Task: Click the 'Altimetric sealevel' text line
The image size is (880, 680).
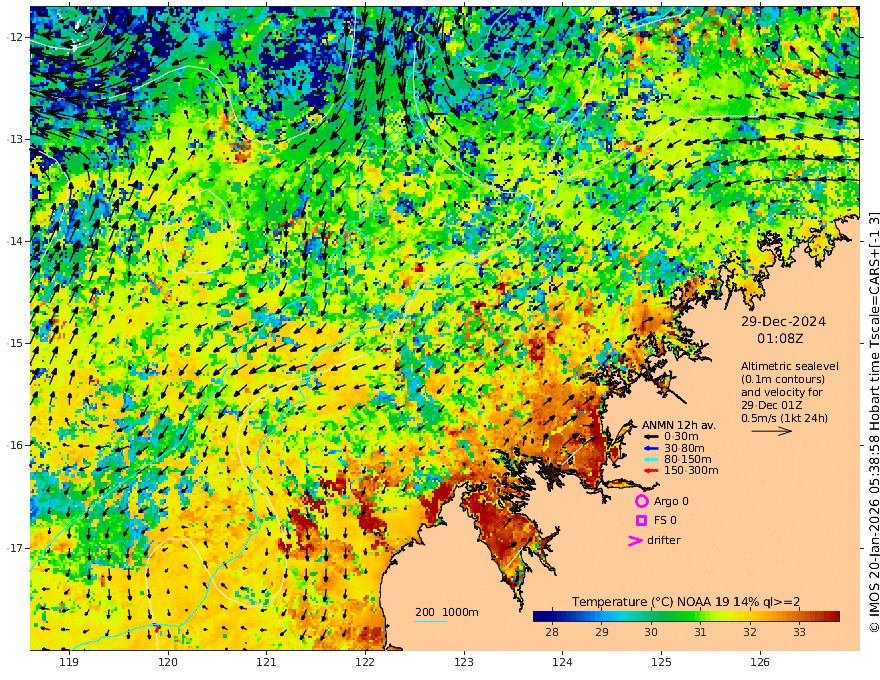Action: 790,366
